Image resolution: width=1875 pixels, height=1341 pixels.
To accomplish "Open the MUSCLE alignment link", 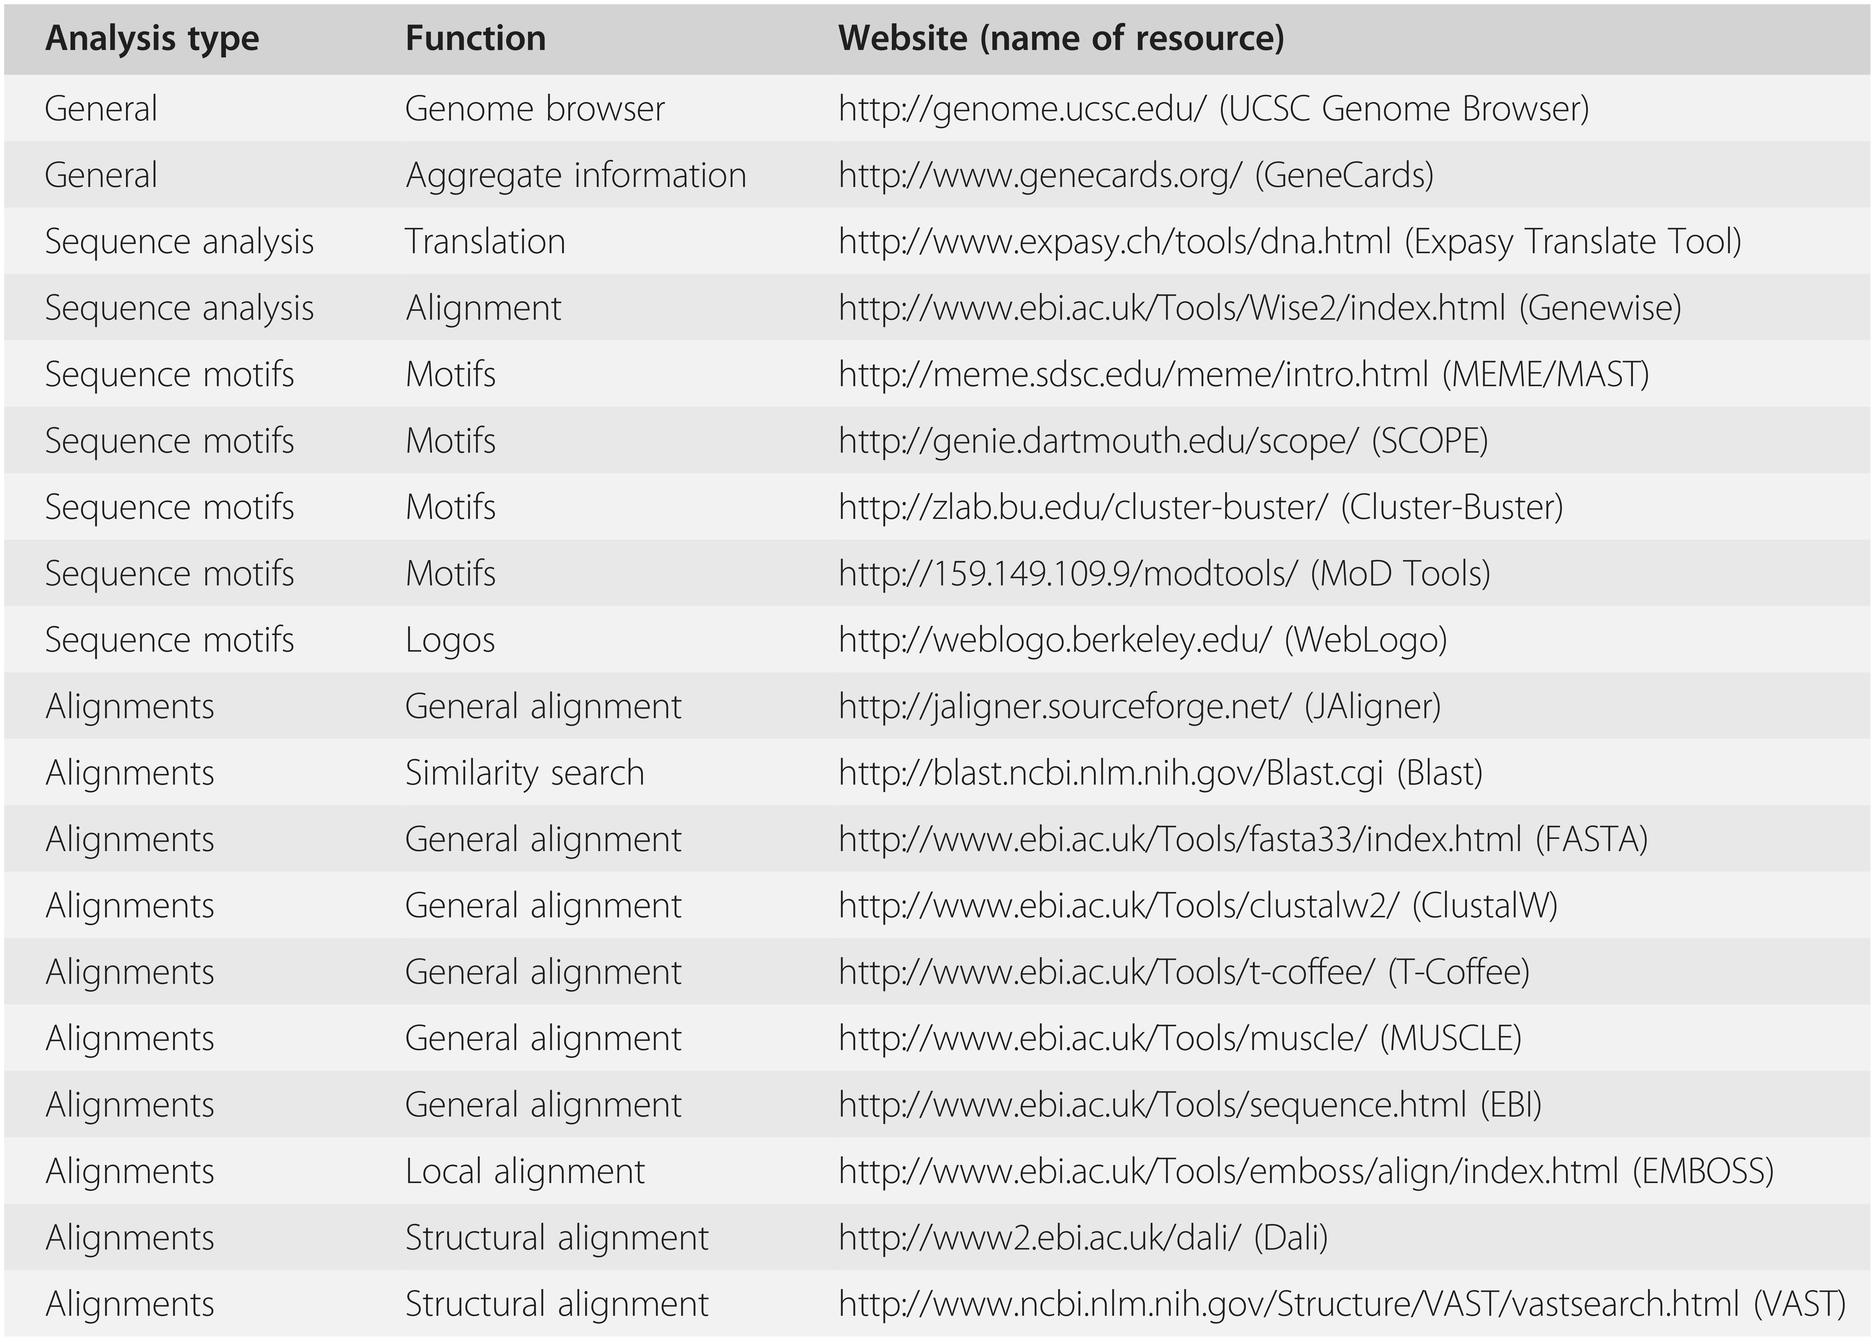I will tap(1102, 1038).
